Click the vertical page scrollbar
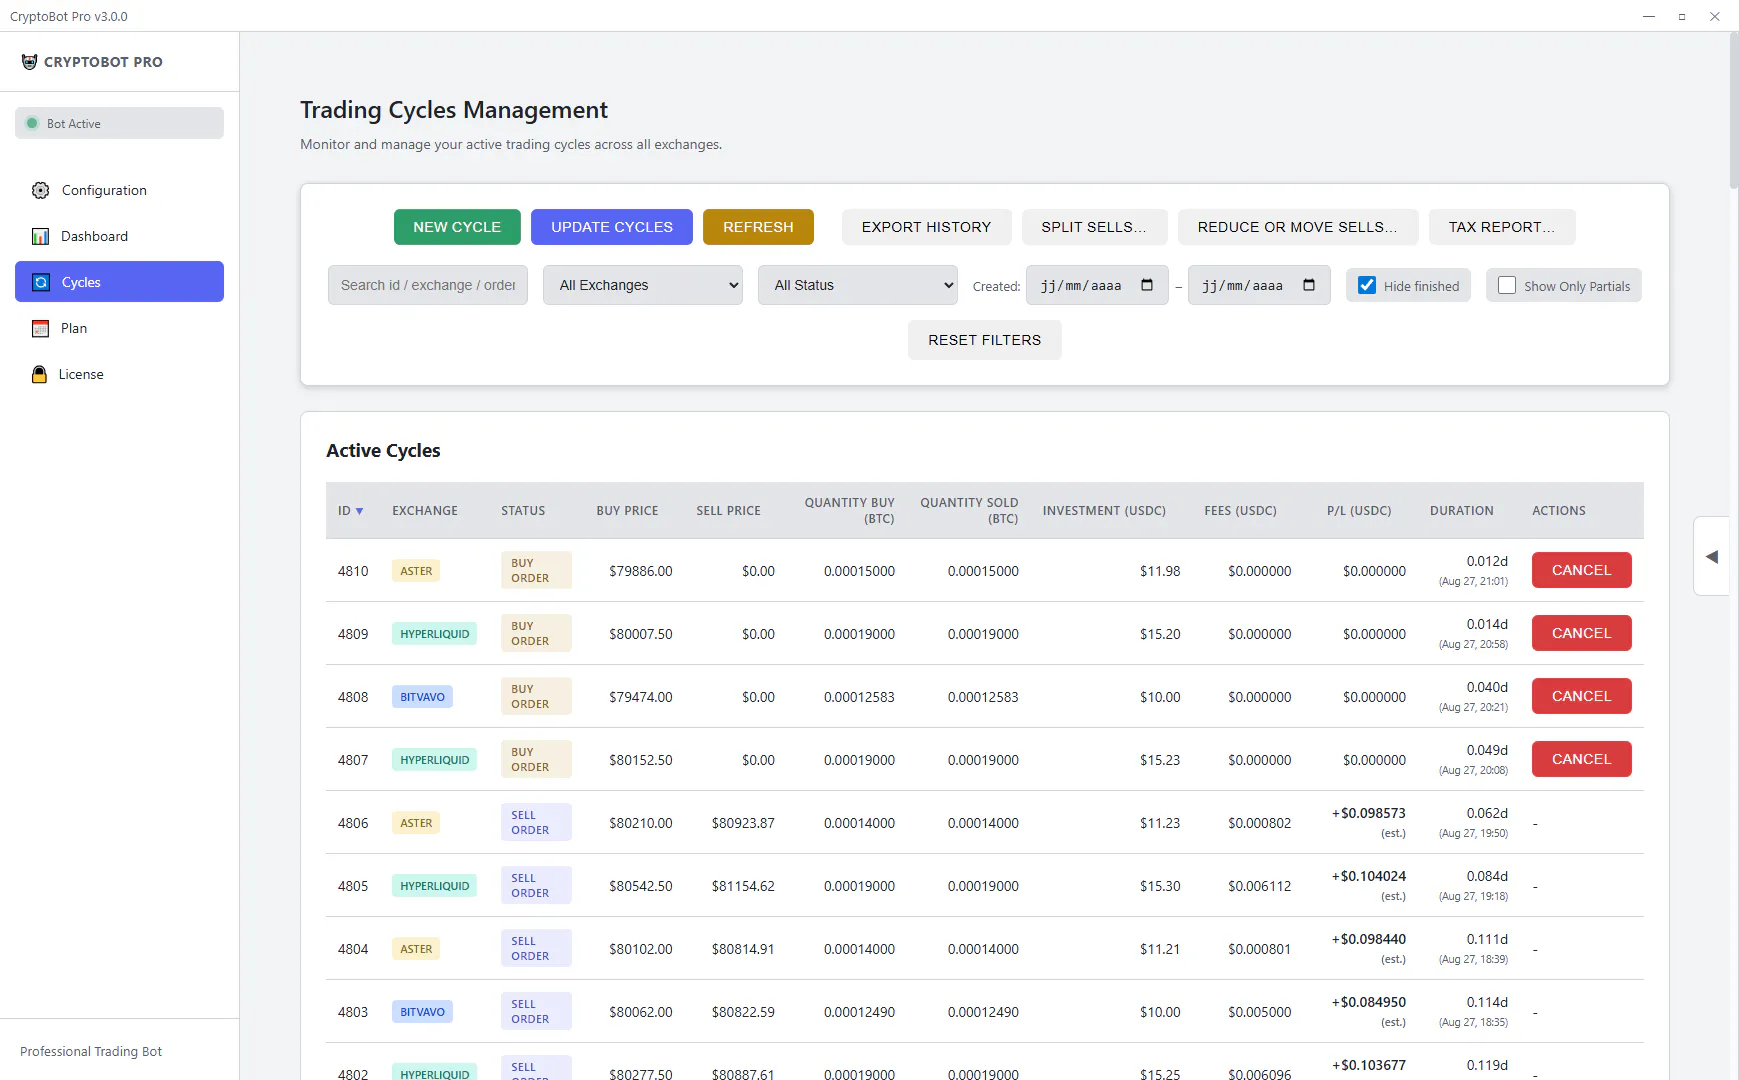This screenshot has height=1080, width=1739. click(x=1734, y=110)
